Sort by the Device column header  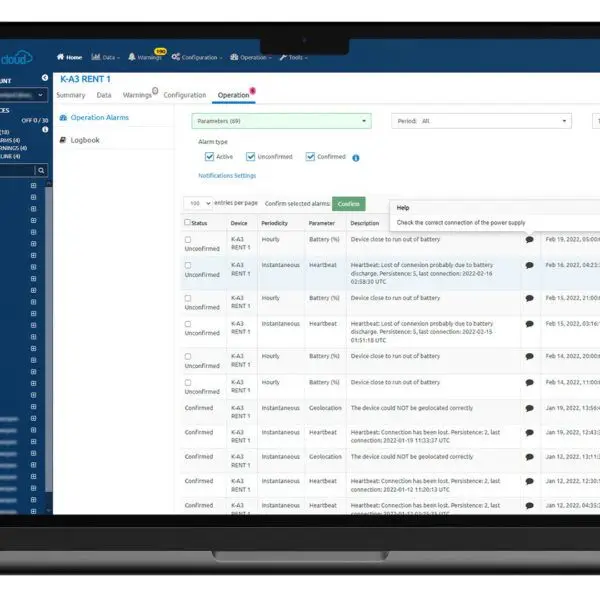[239, 223]
